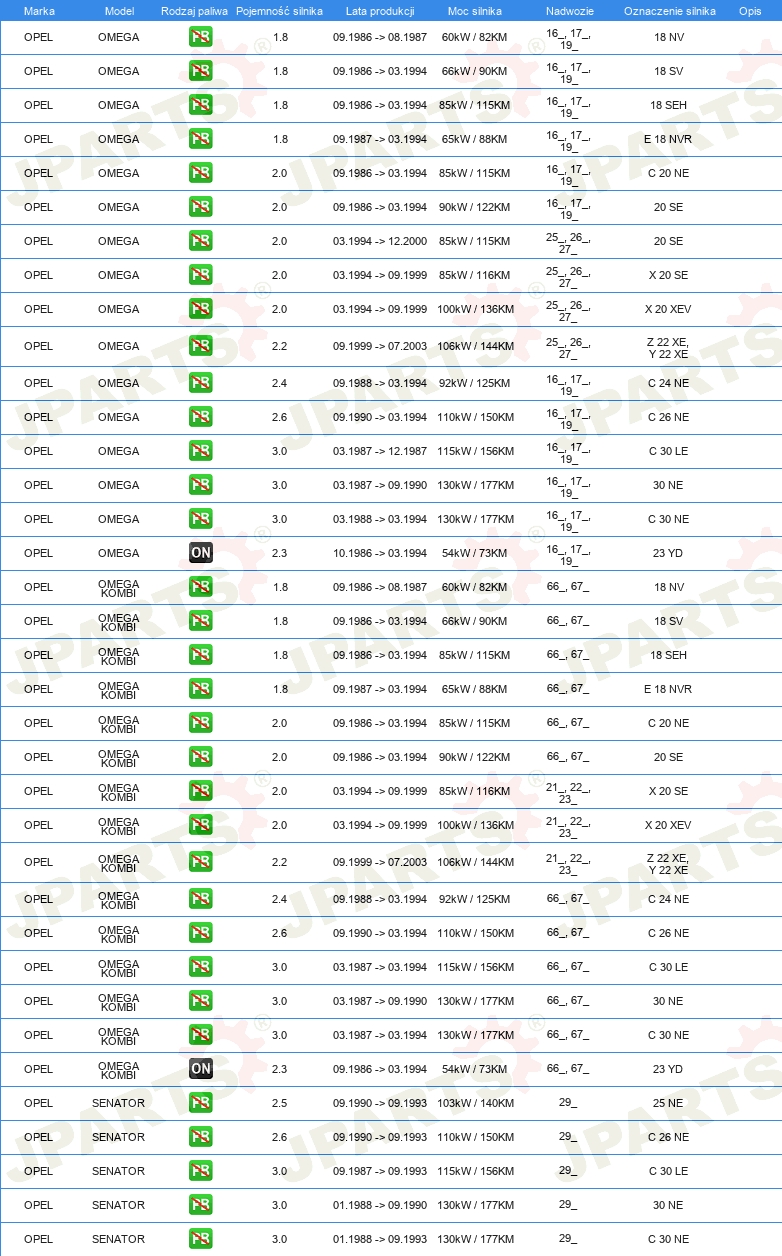
Task: Click the '103kW / 140KM' power cell
Action: pos(476,1103)
